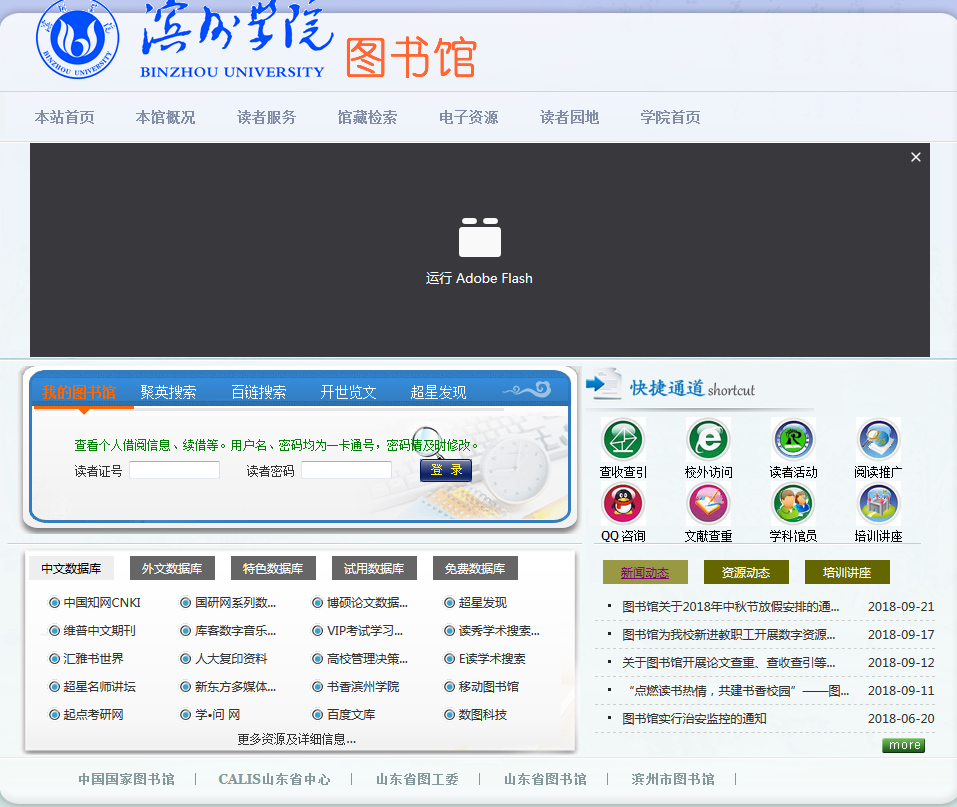Switch to the 聚英搜索 search tab
Image resolution: width=957 pixels, height=807 pixels.
point(168,392)
